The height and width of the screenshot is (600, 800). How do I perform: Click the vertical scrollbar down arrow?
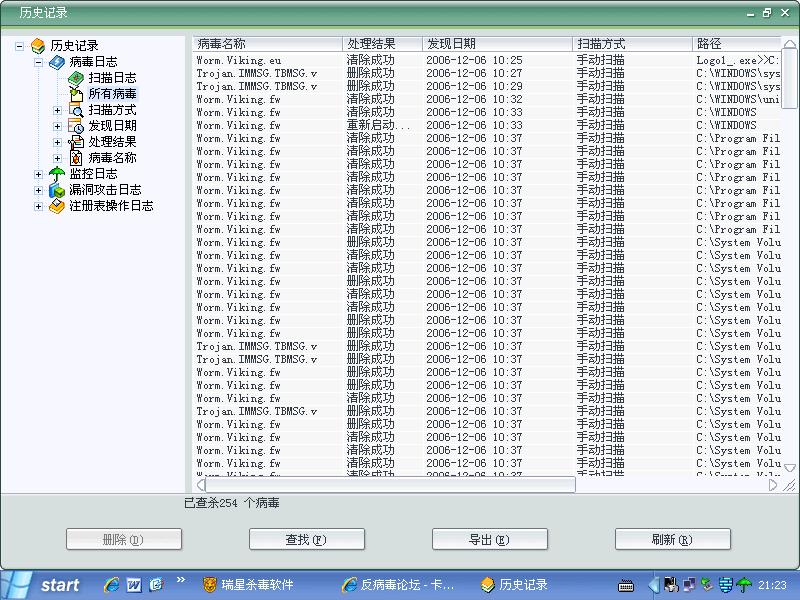(790, 468)
